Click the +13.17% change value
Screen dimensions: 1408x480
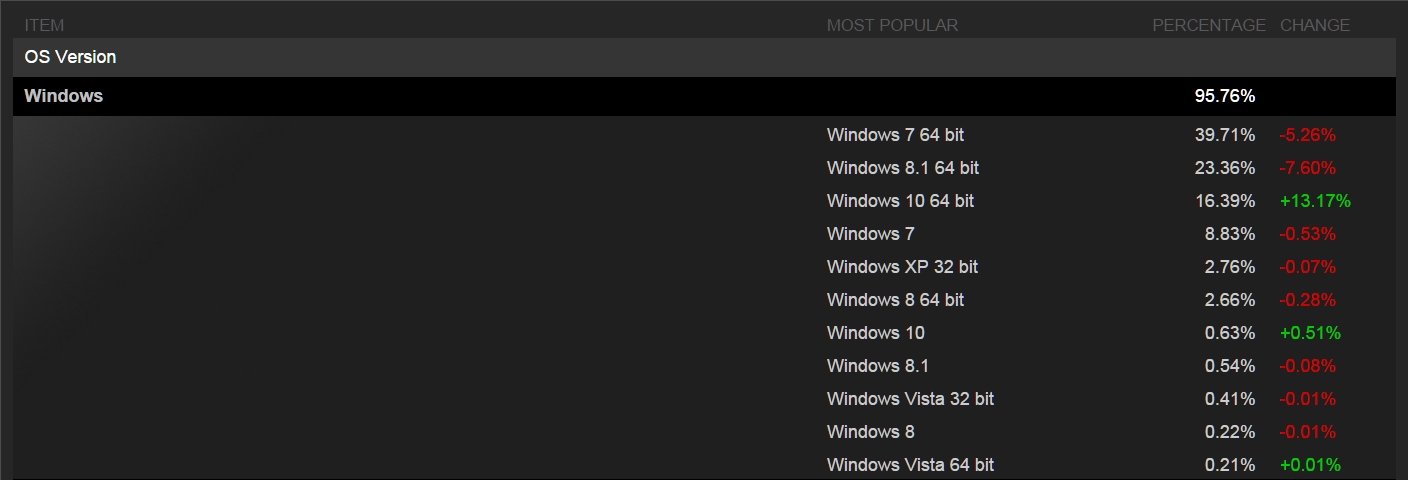point(1315,201)
